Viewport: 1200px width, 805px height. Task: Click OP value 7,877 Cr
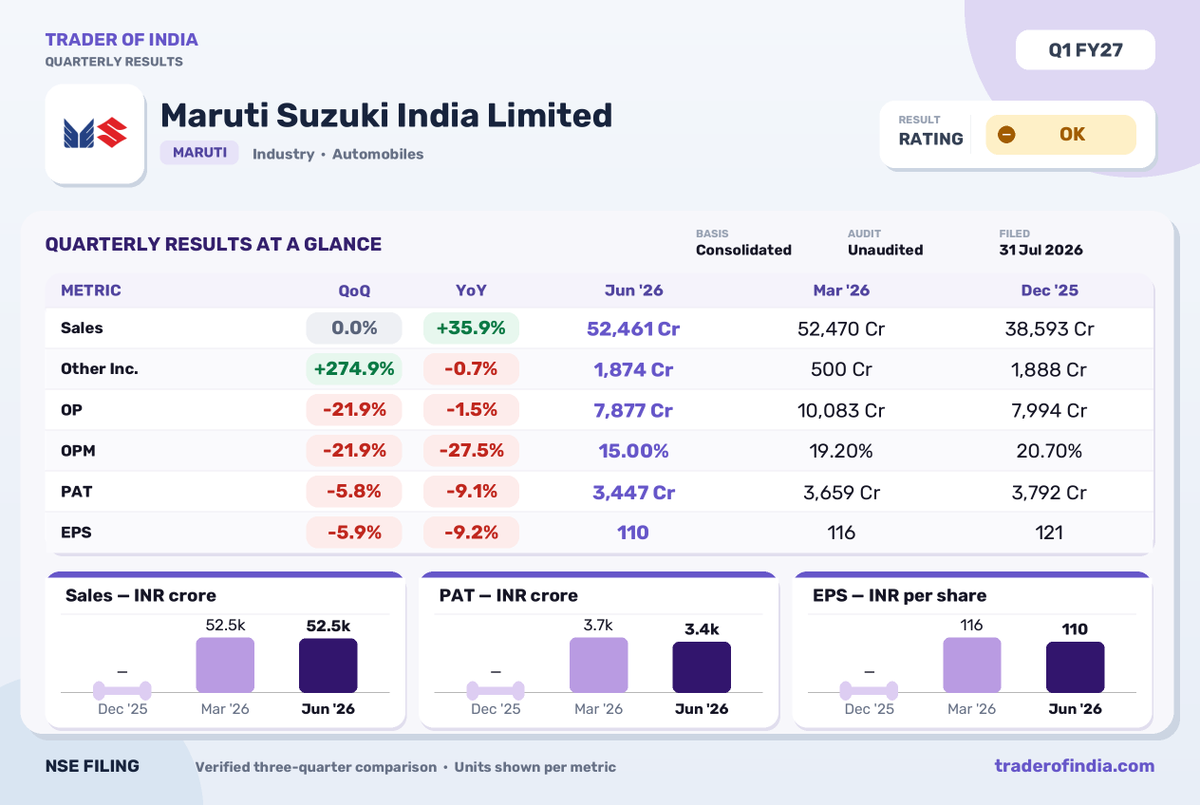pyautogui.click(x=634, y=410)
